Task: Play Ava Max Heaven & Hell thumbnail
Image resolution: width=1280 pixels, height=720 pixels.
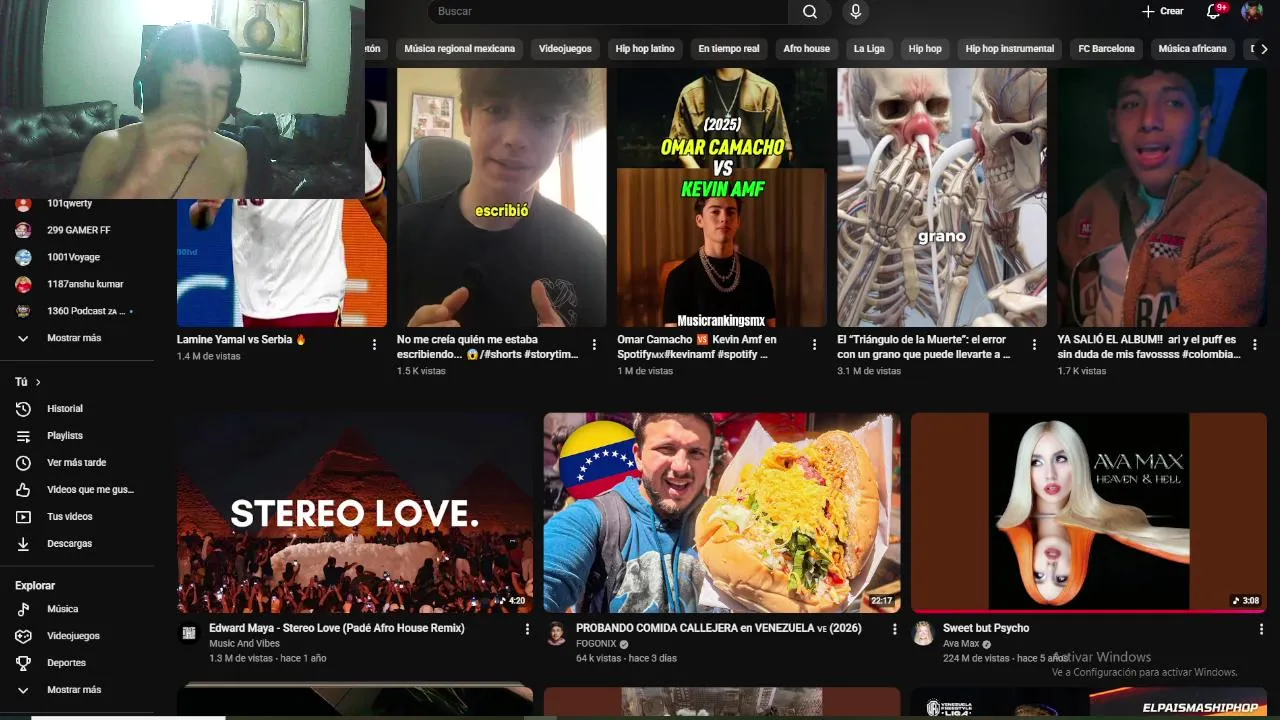Action: [x=1089, y=513]
